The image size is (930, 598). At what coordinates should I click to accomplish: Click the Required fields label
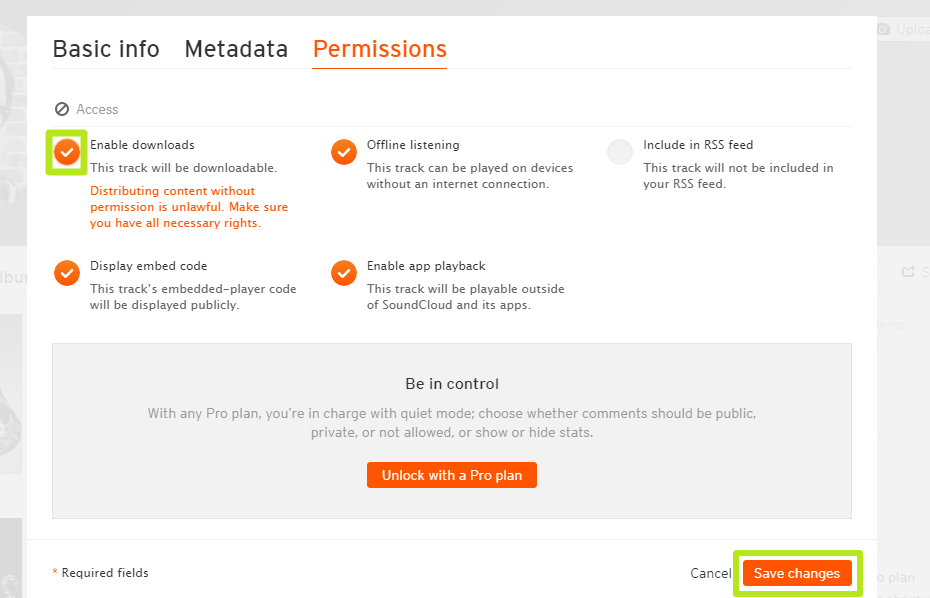100,572
